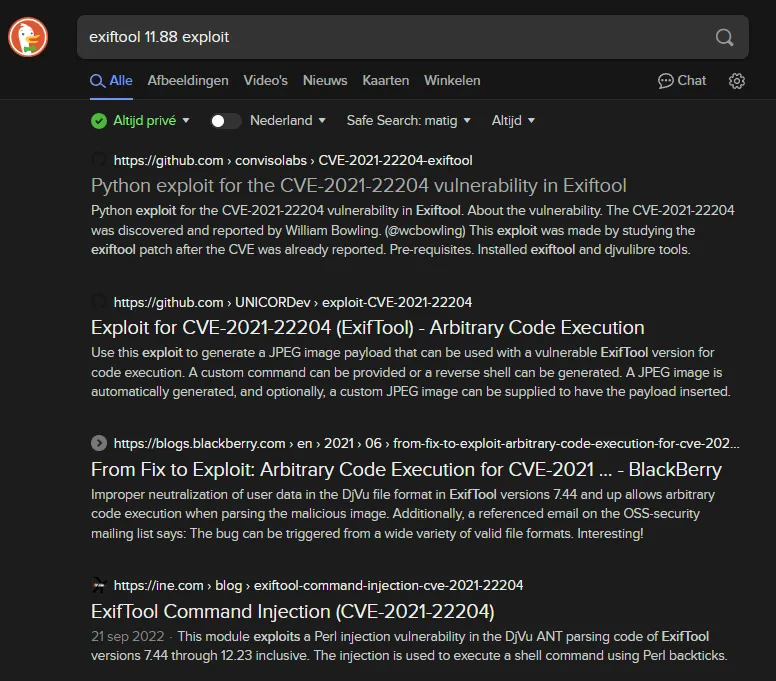Open the settings gear icon

click(x=736, y=81)
